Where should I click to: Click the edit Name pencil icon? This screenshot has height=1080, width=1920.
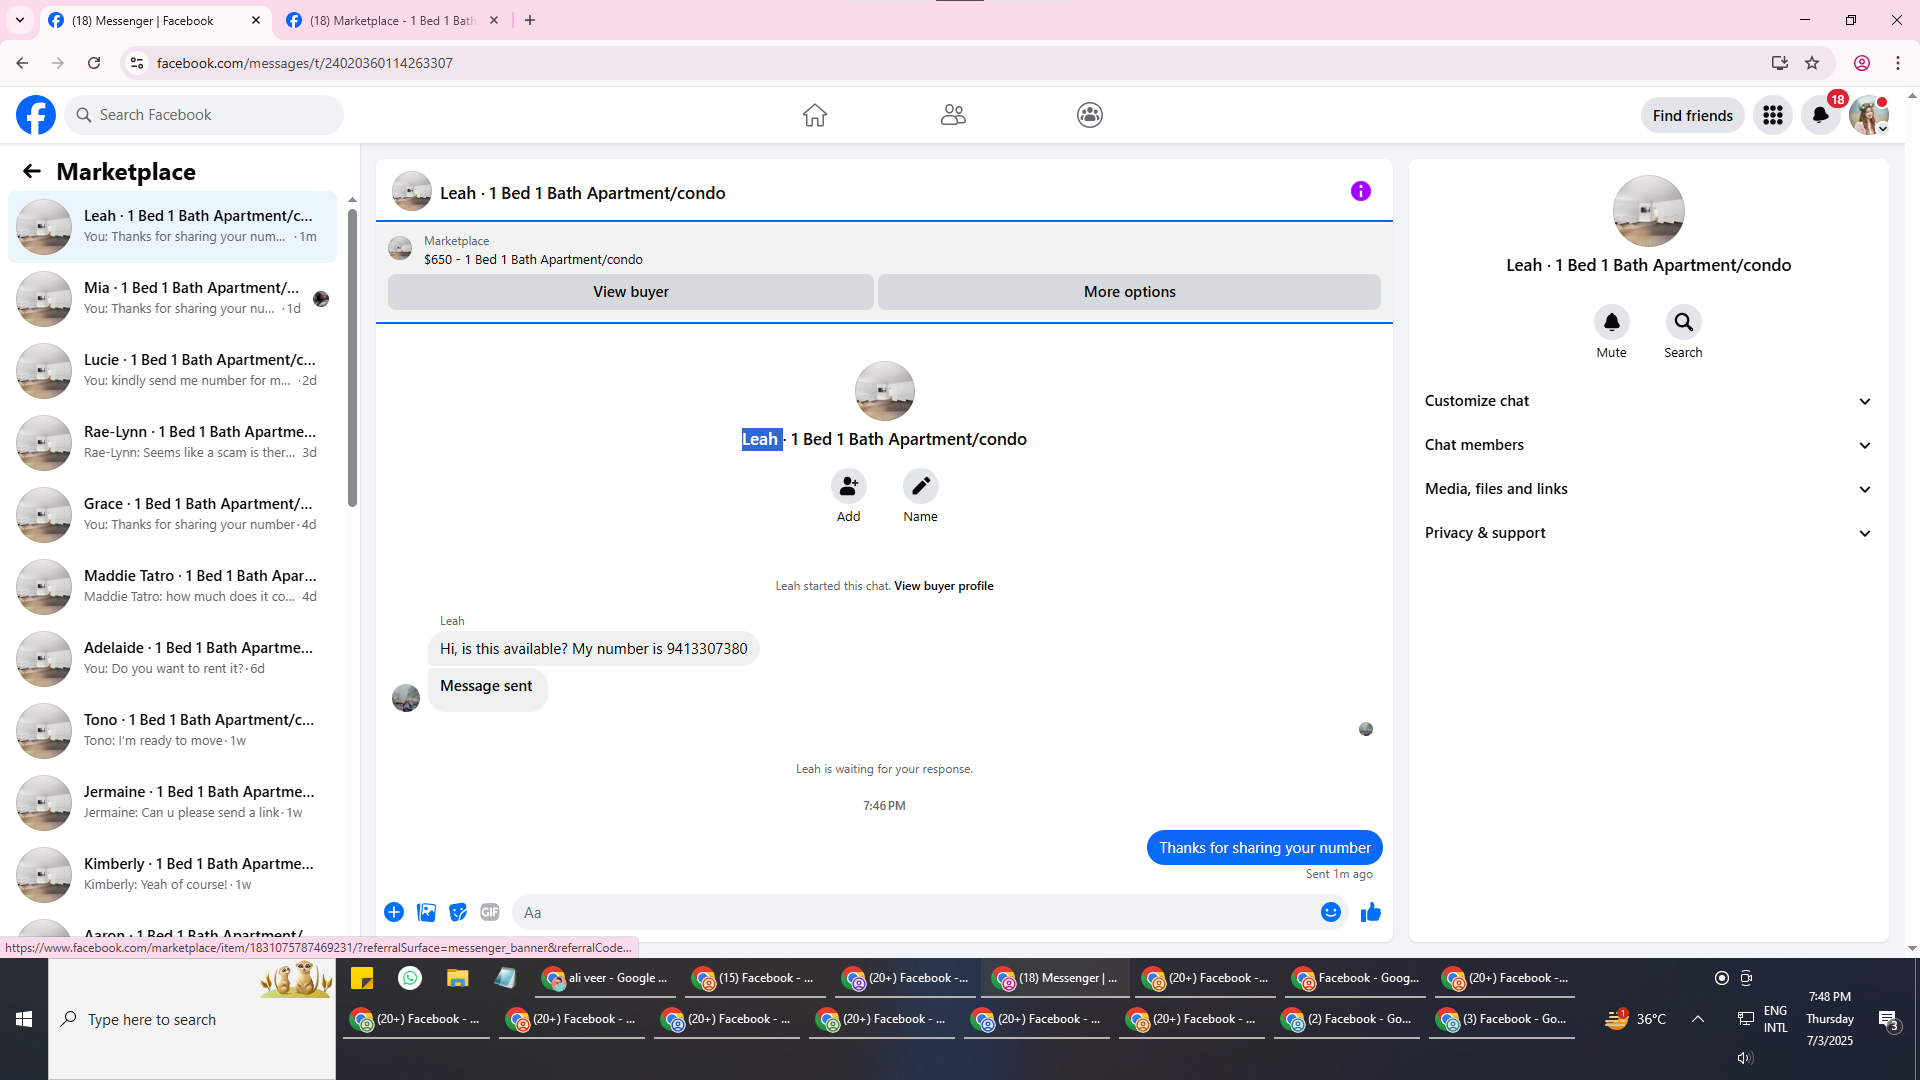920,486
